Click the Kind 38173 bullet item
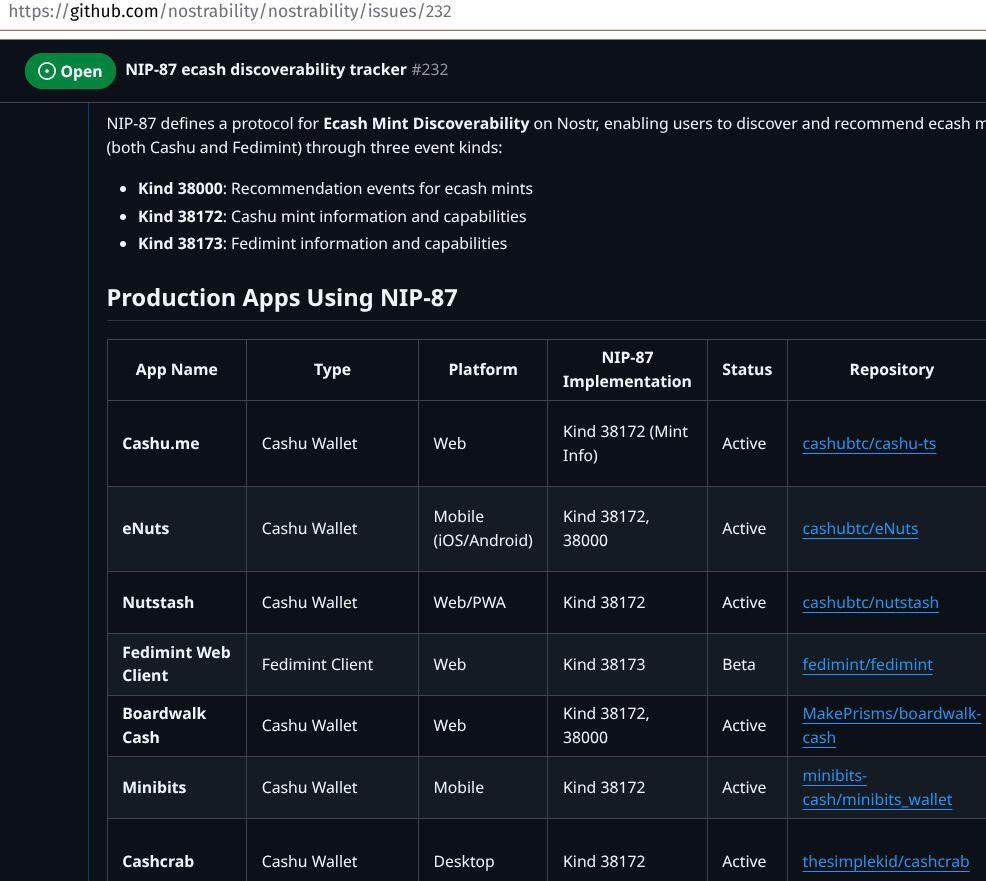 (x=323, y=243)
